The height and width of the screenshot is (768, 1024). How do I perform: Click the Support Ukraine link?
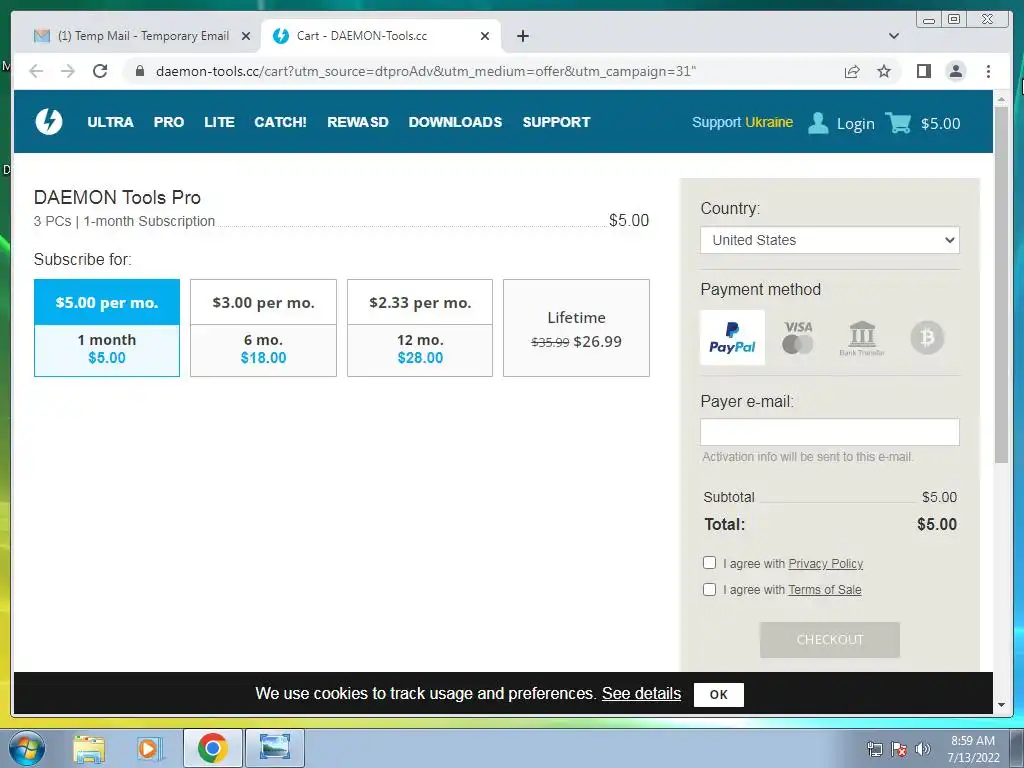coord(743,122)
